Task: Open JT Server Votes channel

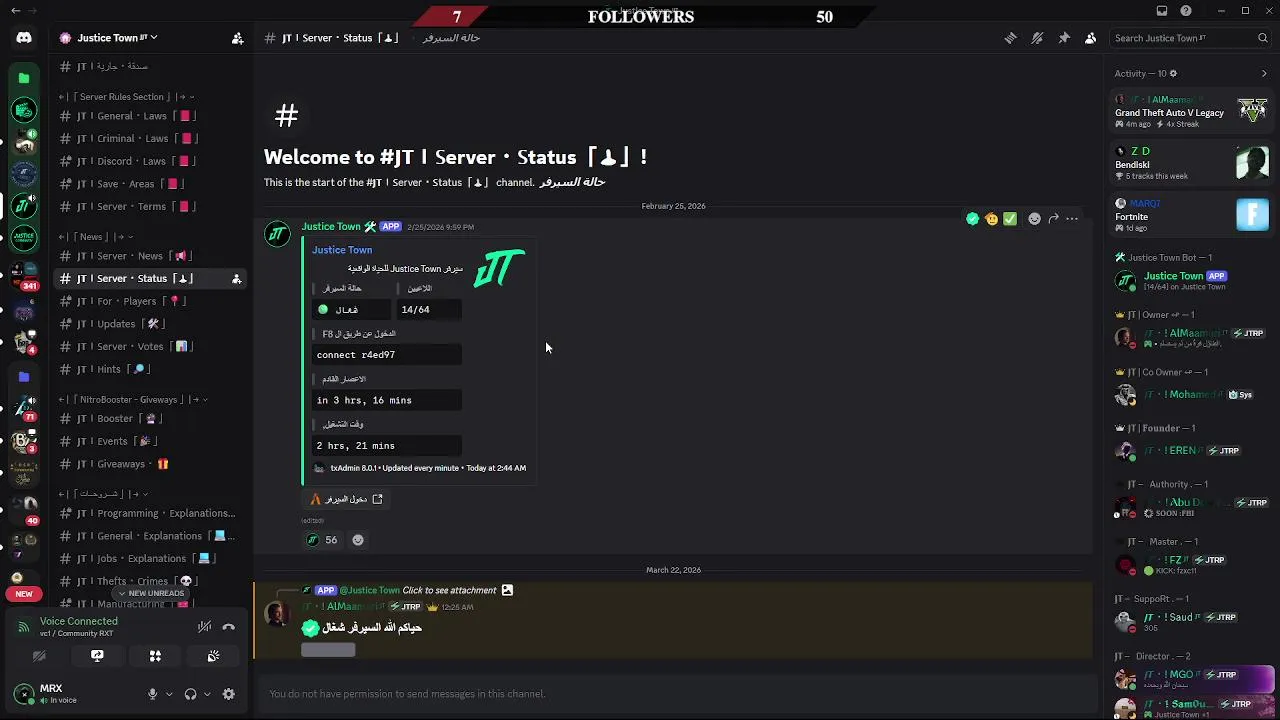Action: (150, 347)
